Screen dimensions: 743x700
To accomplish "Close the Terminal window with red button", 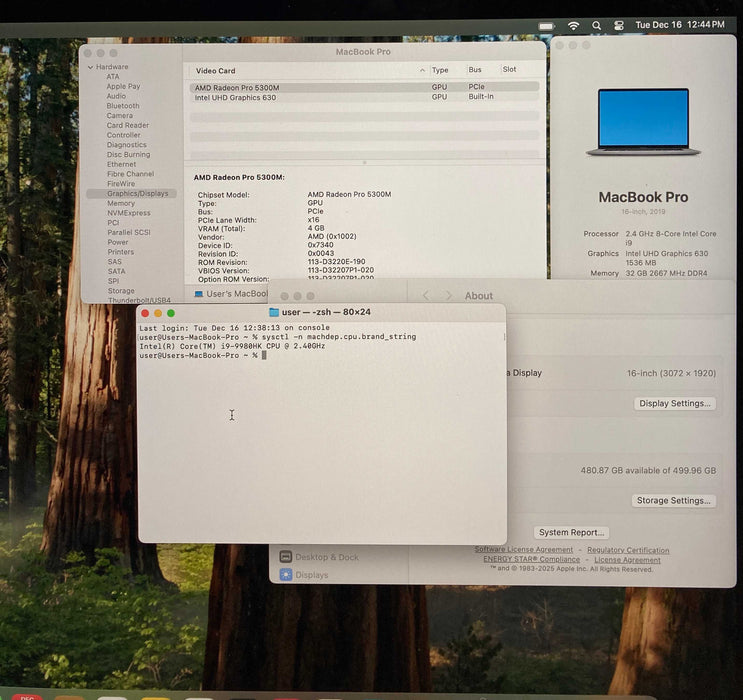I will click(145, 313).
